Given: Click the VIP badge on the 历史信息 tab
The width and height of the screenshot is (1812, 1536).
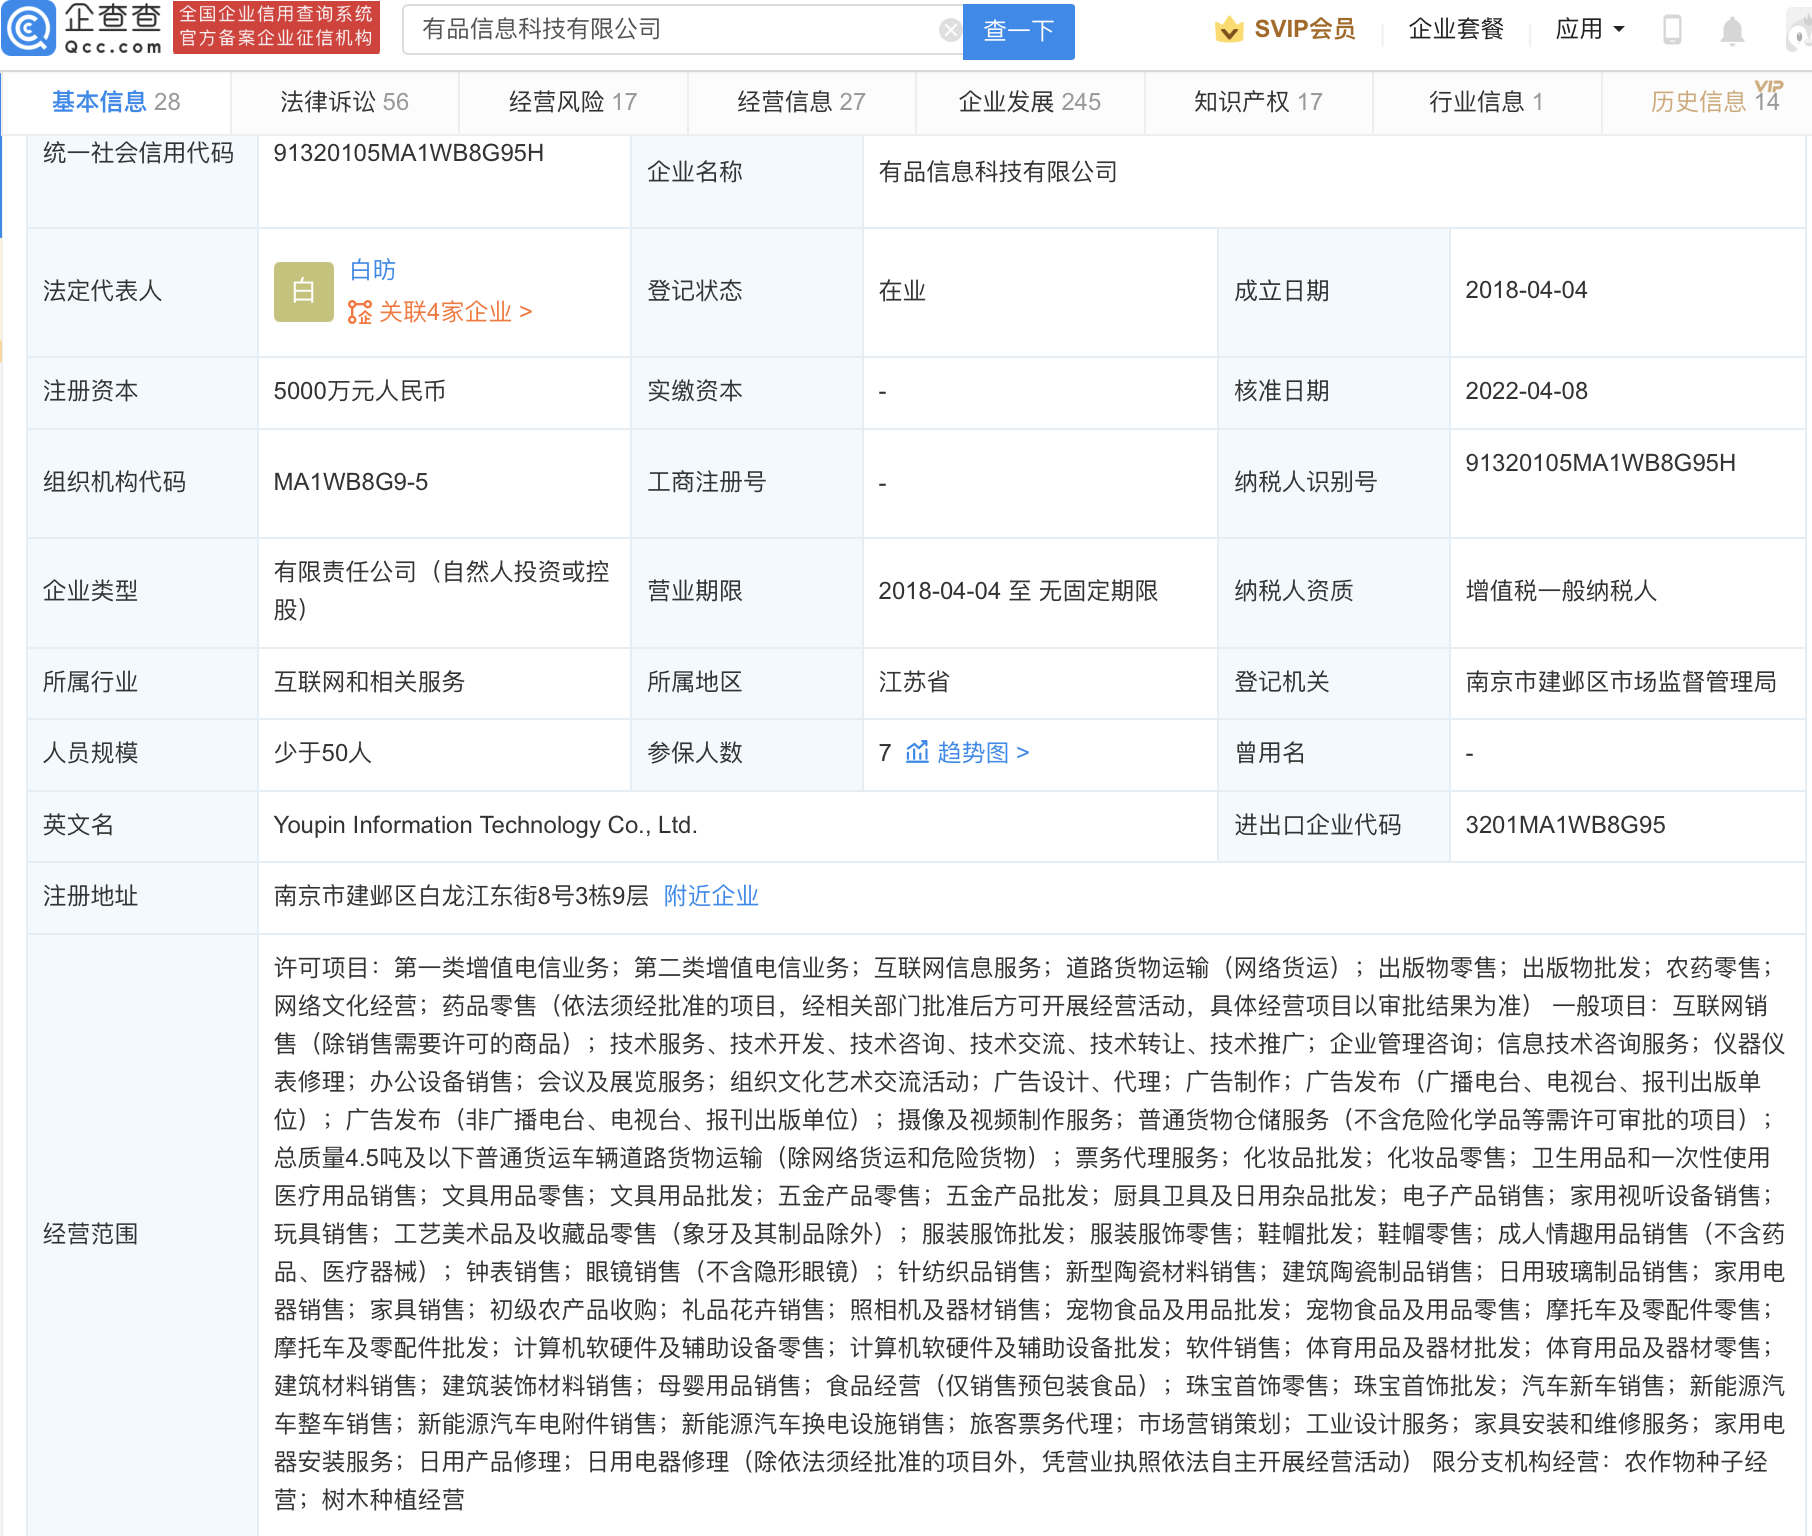Looking at the screenshot, I should click(1768, 86).
